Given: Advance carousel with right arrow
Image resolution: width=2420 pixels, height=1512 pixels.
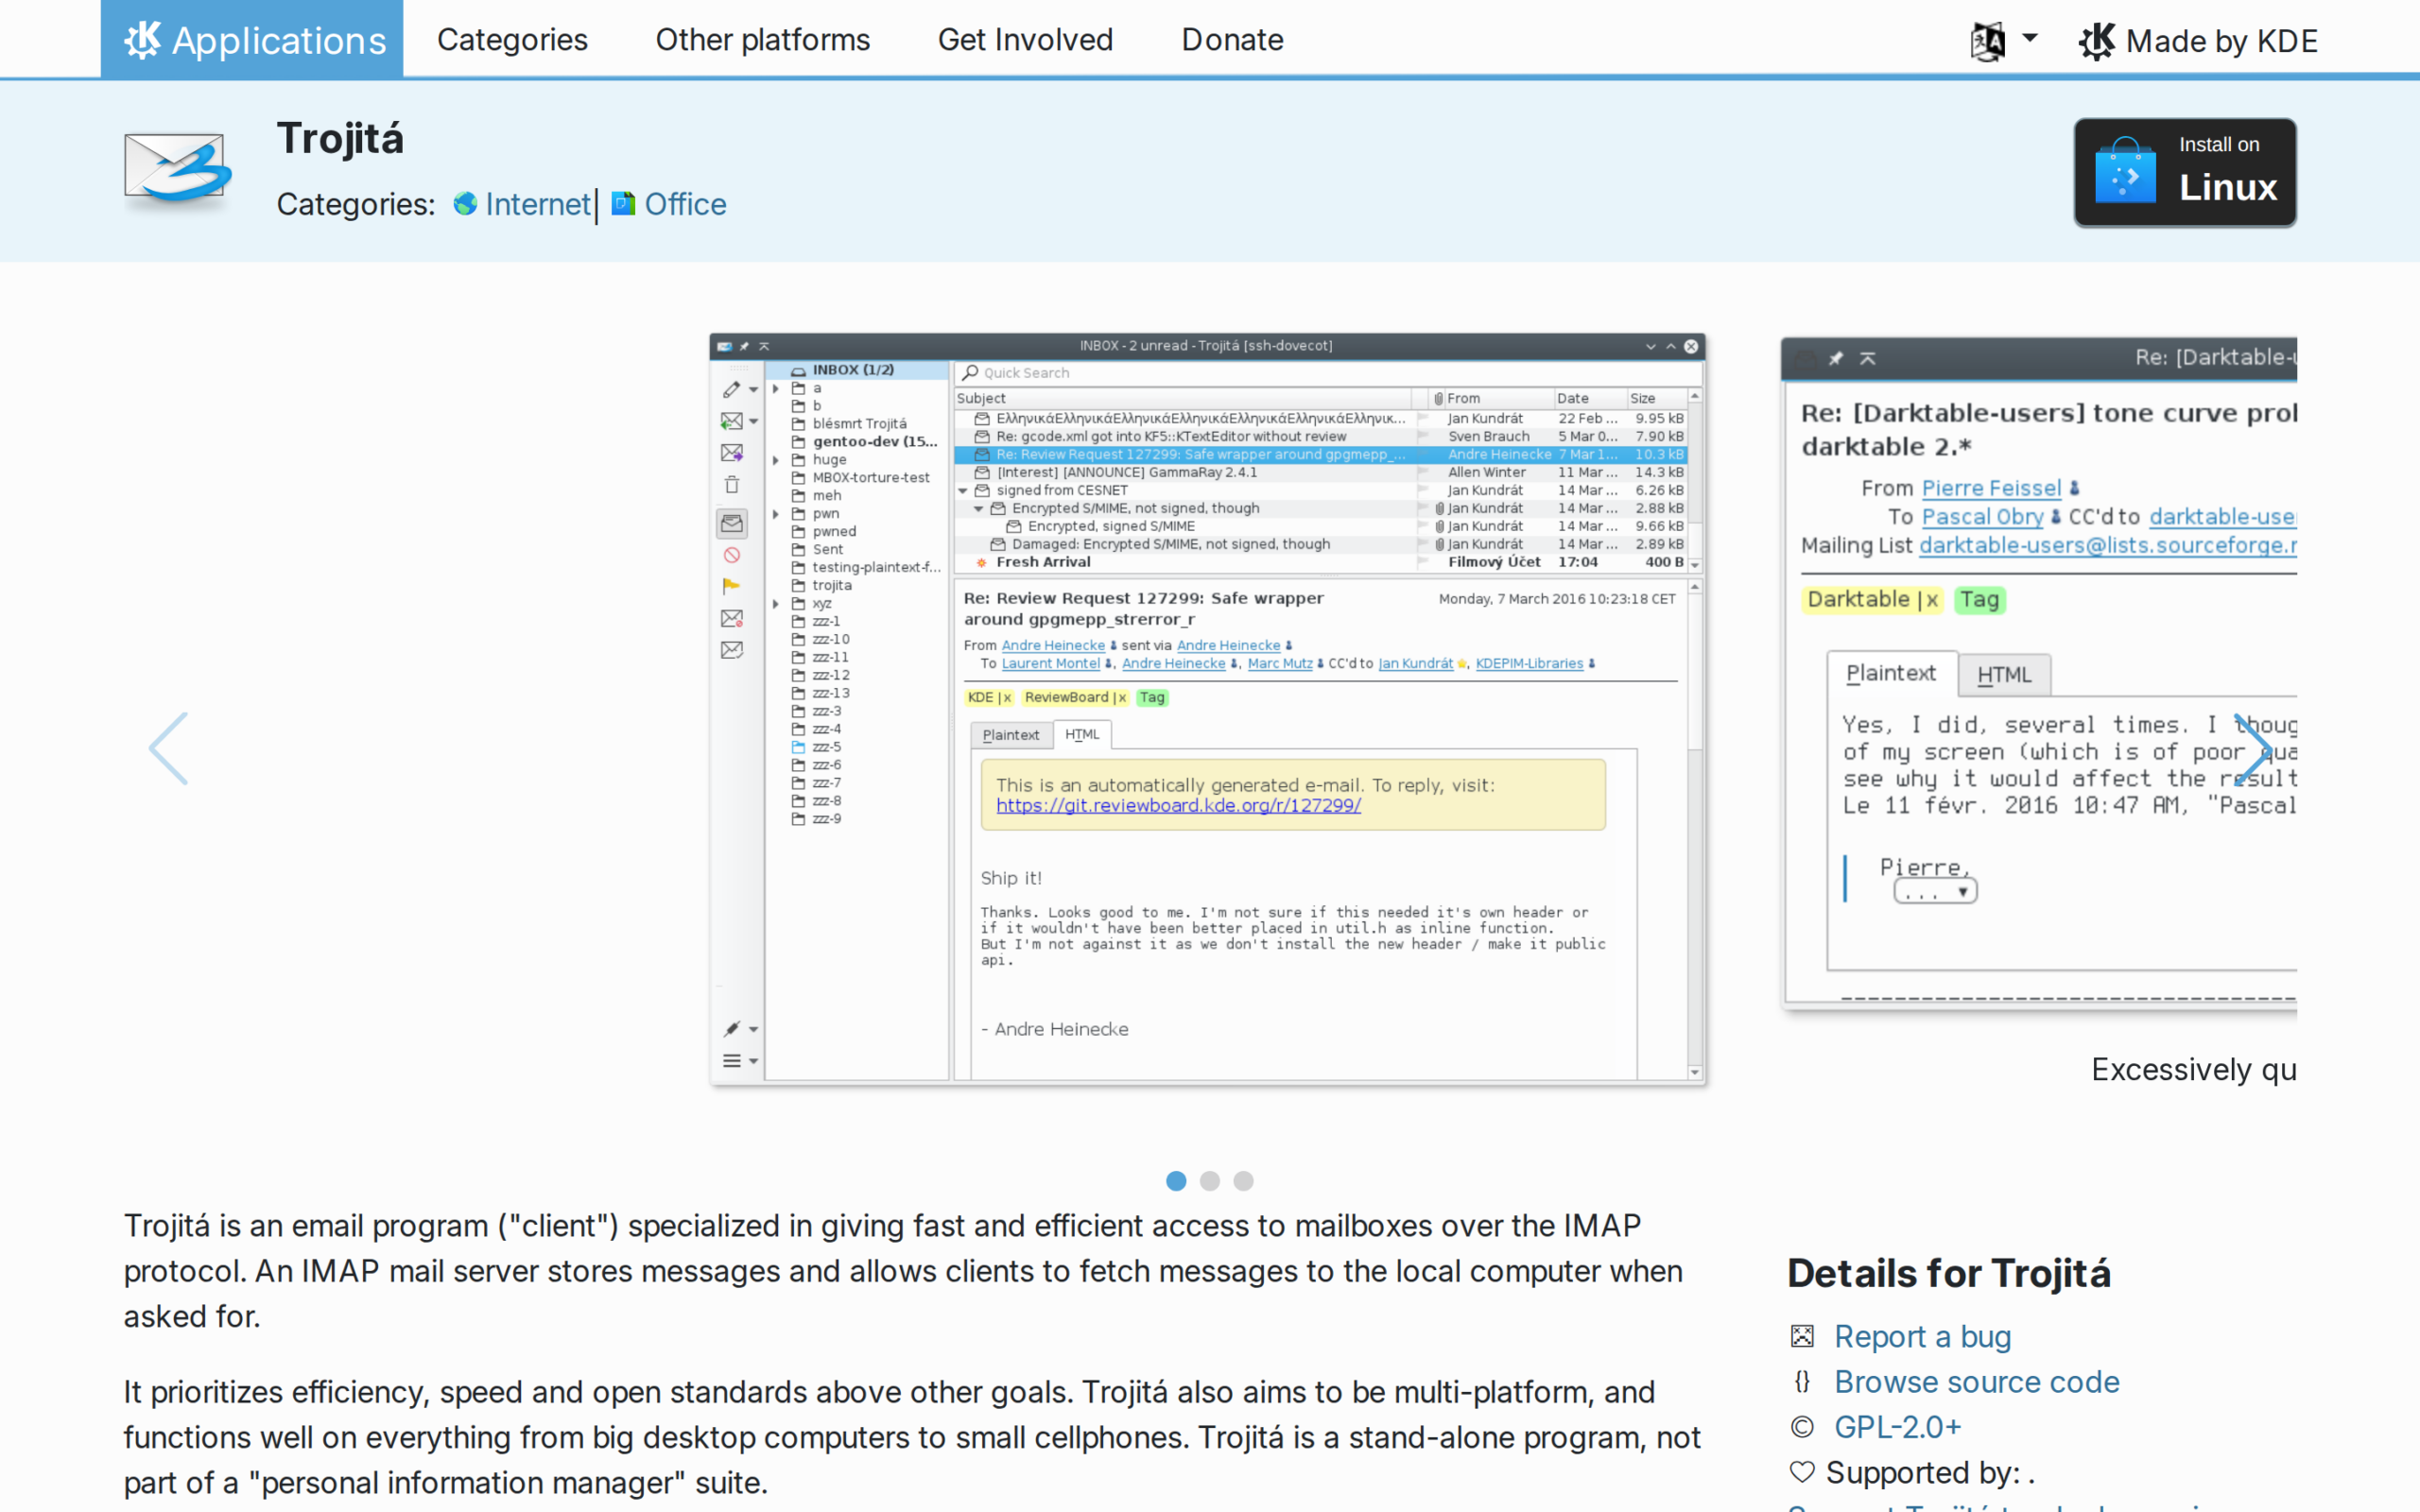Looking at the screenshot, I should point(2253,748).
